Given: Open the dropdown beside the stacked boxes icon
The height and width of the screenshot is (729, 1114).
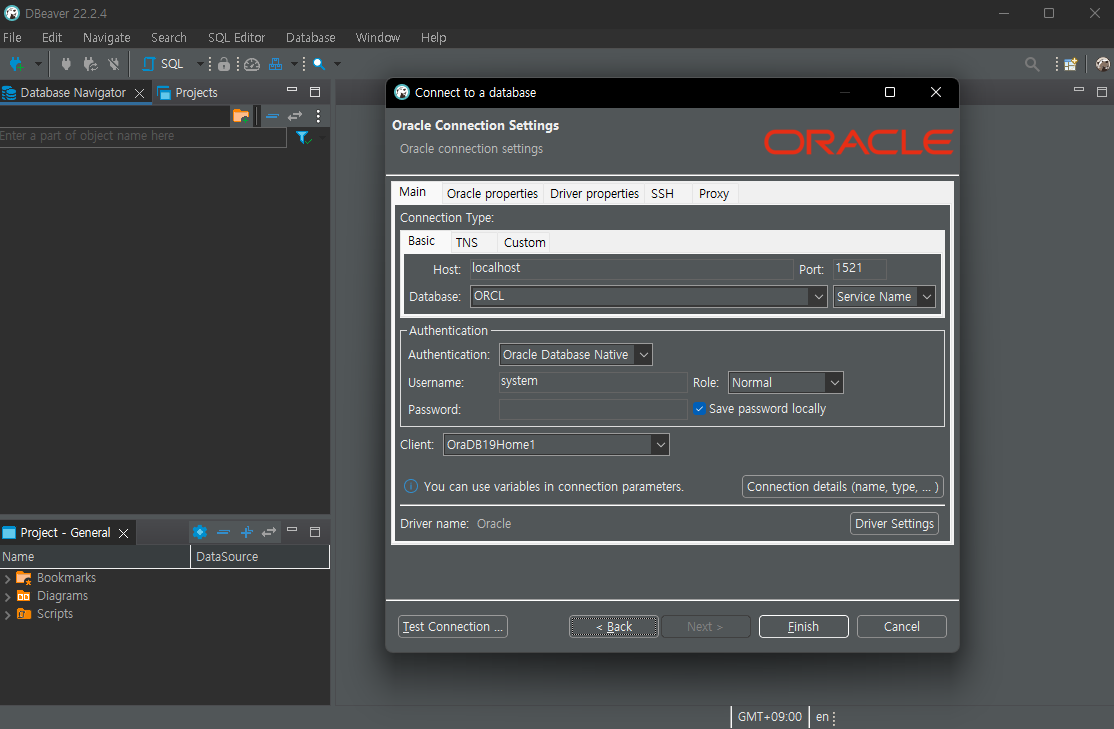Looking at the screenshot, I should coord(294,64).
